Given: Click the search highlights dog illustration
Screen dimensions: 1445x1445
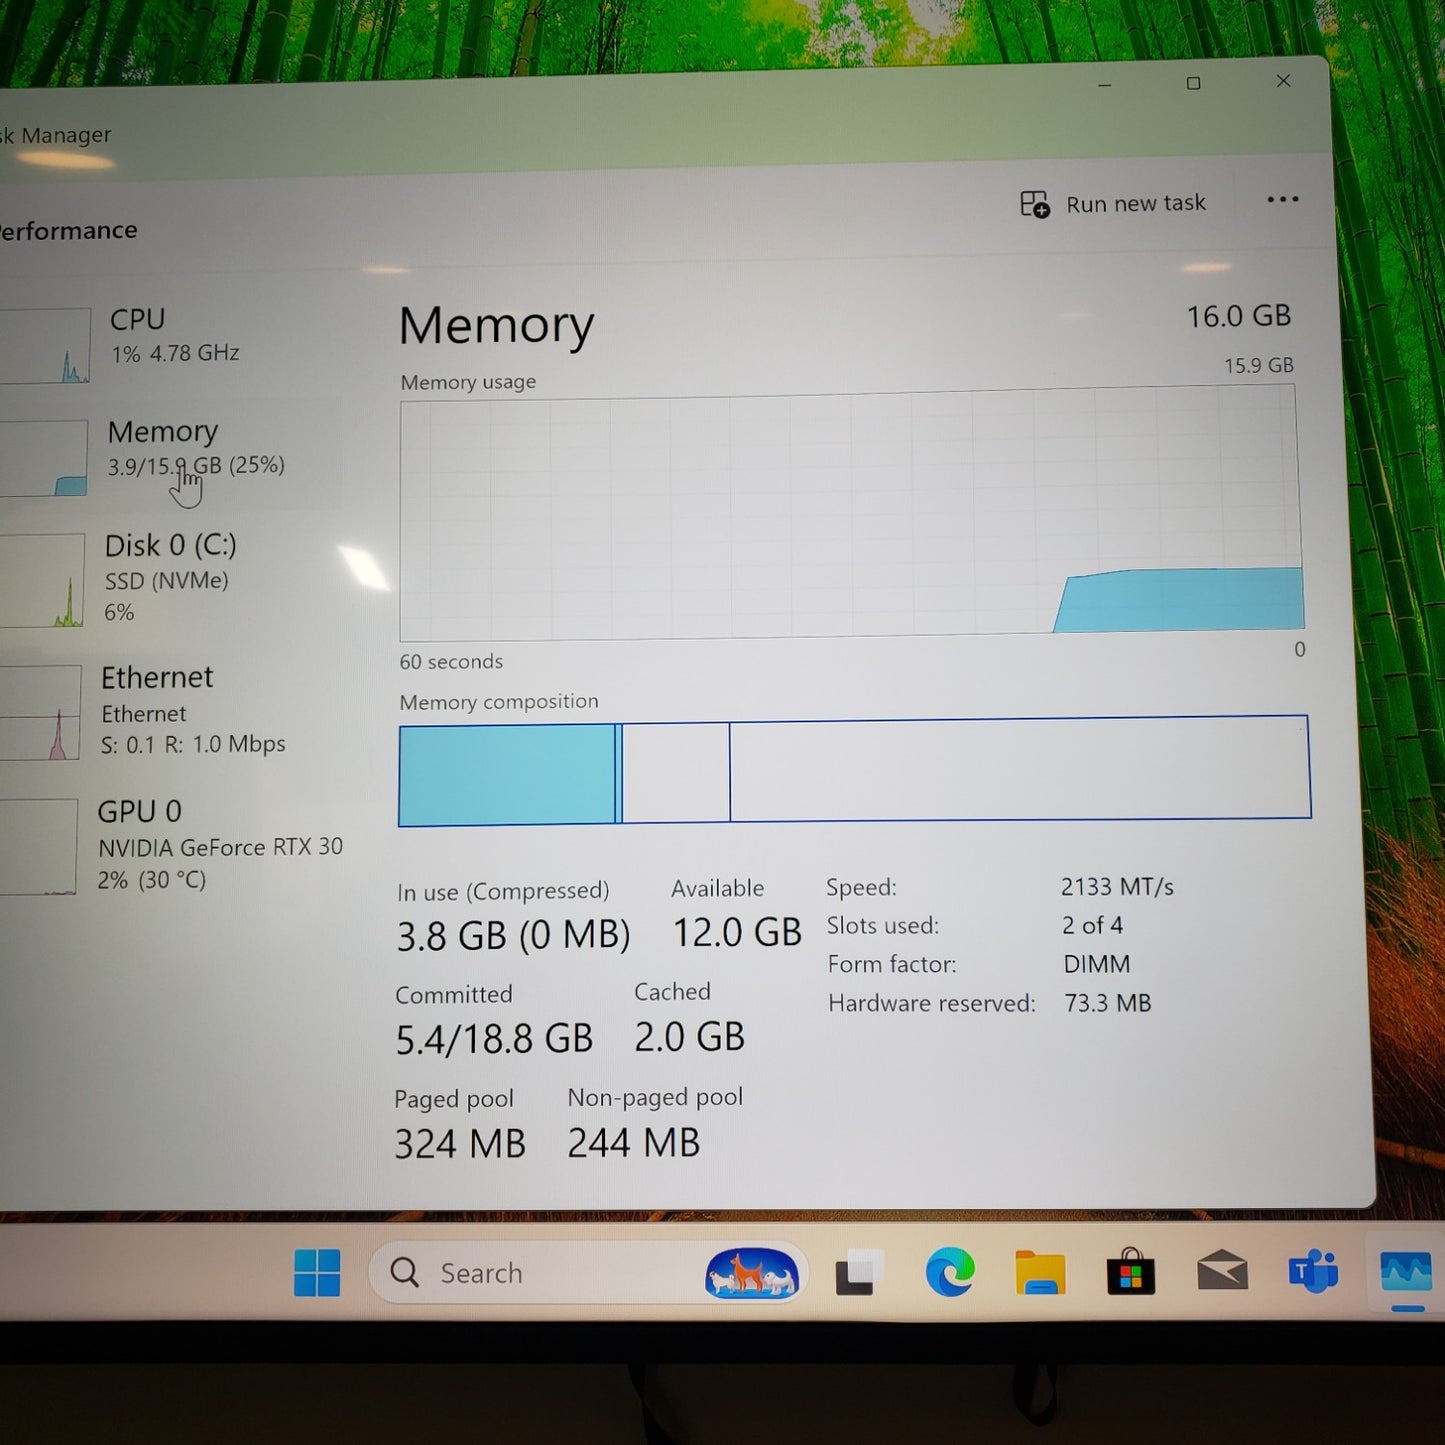Looking at the screenshot, I should click(751, 1273).
